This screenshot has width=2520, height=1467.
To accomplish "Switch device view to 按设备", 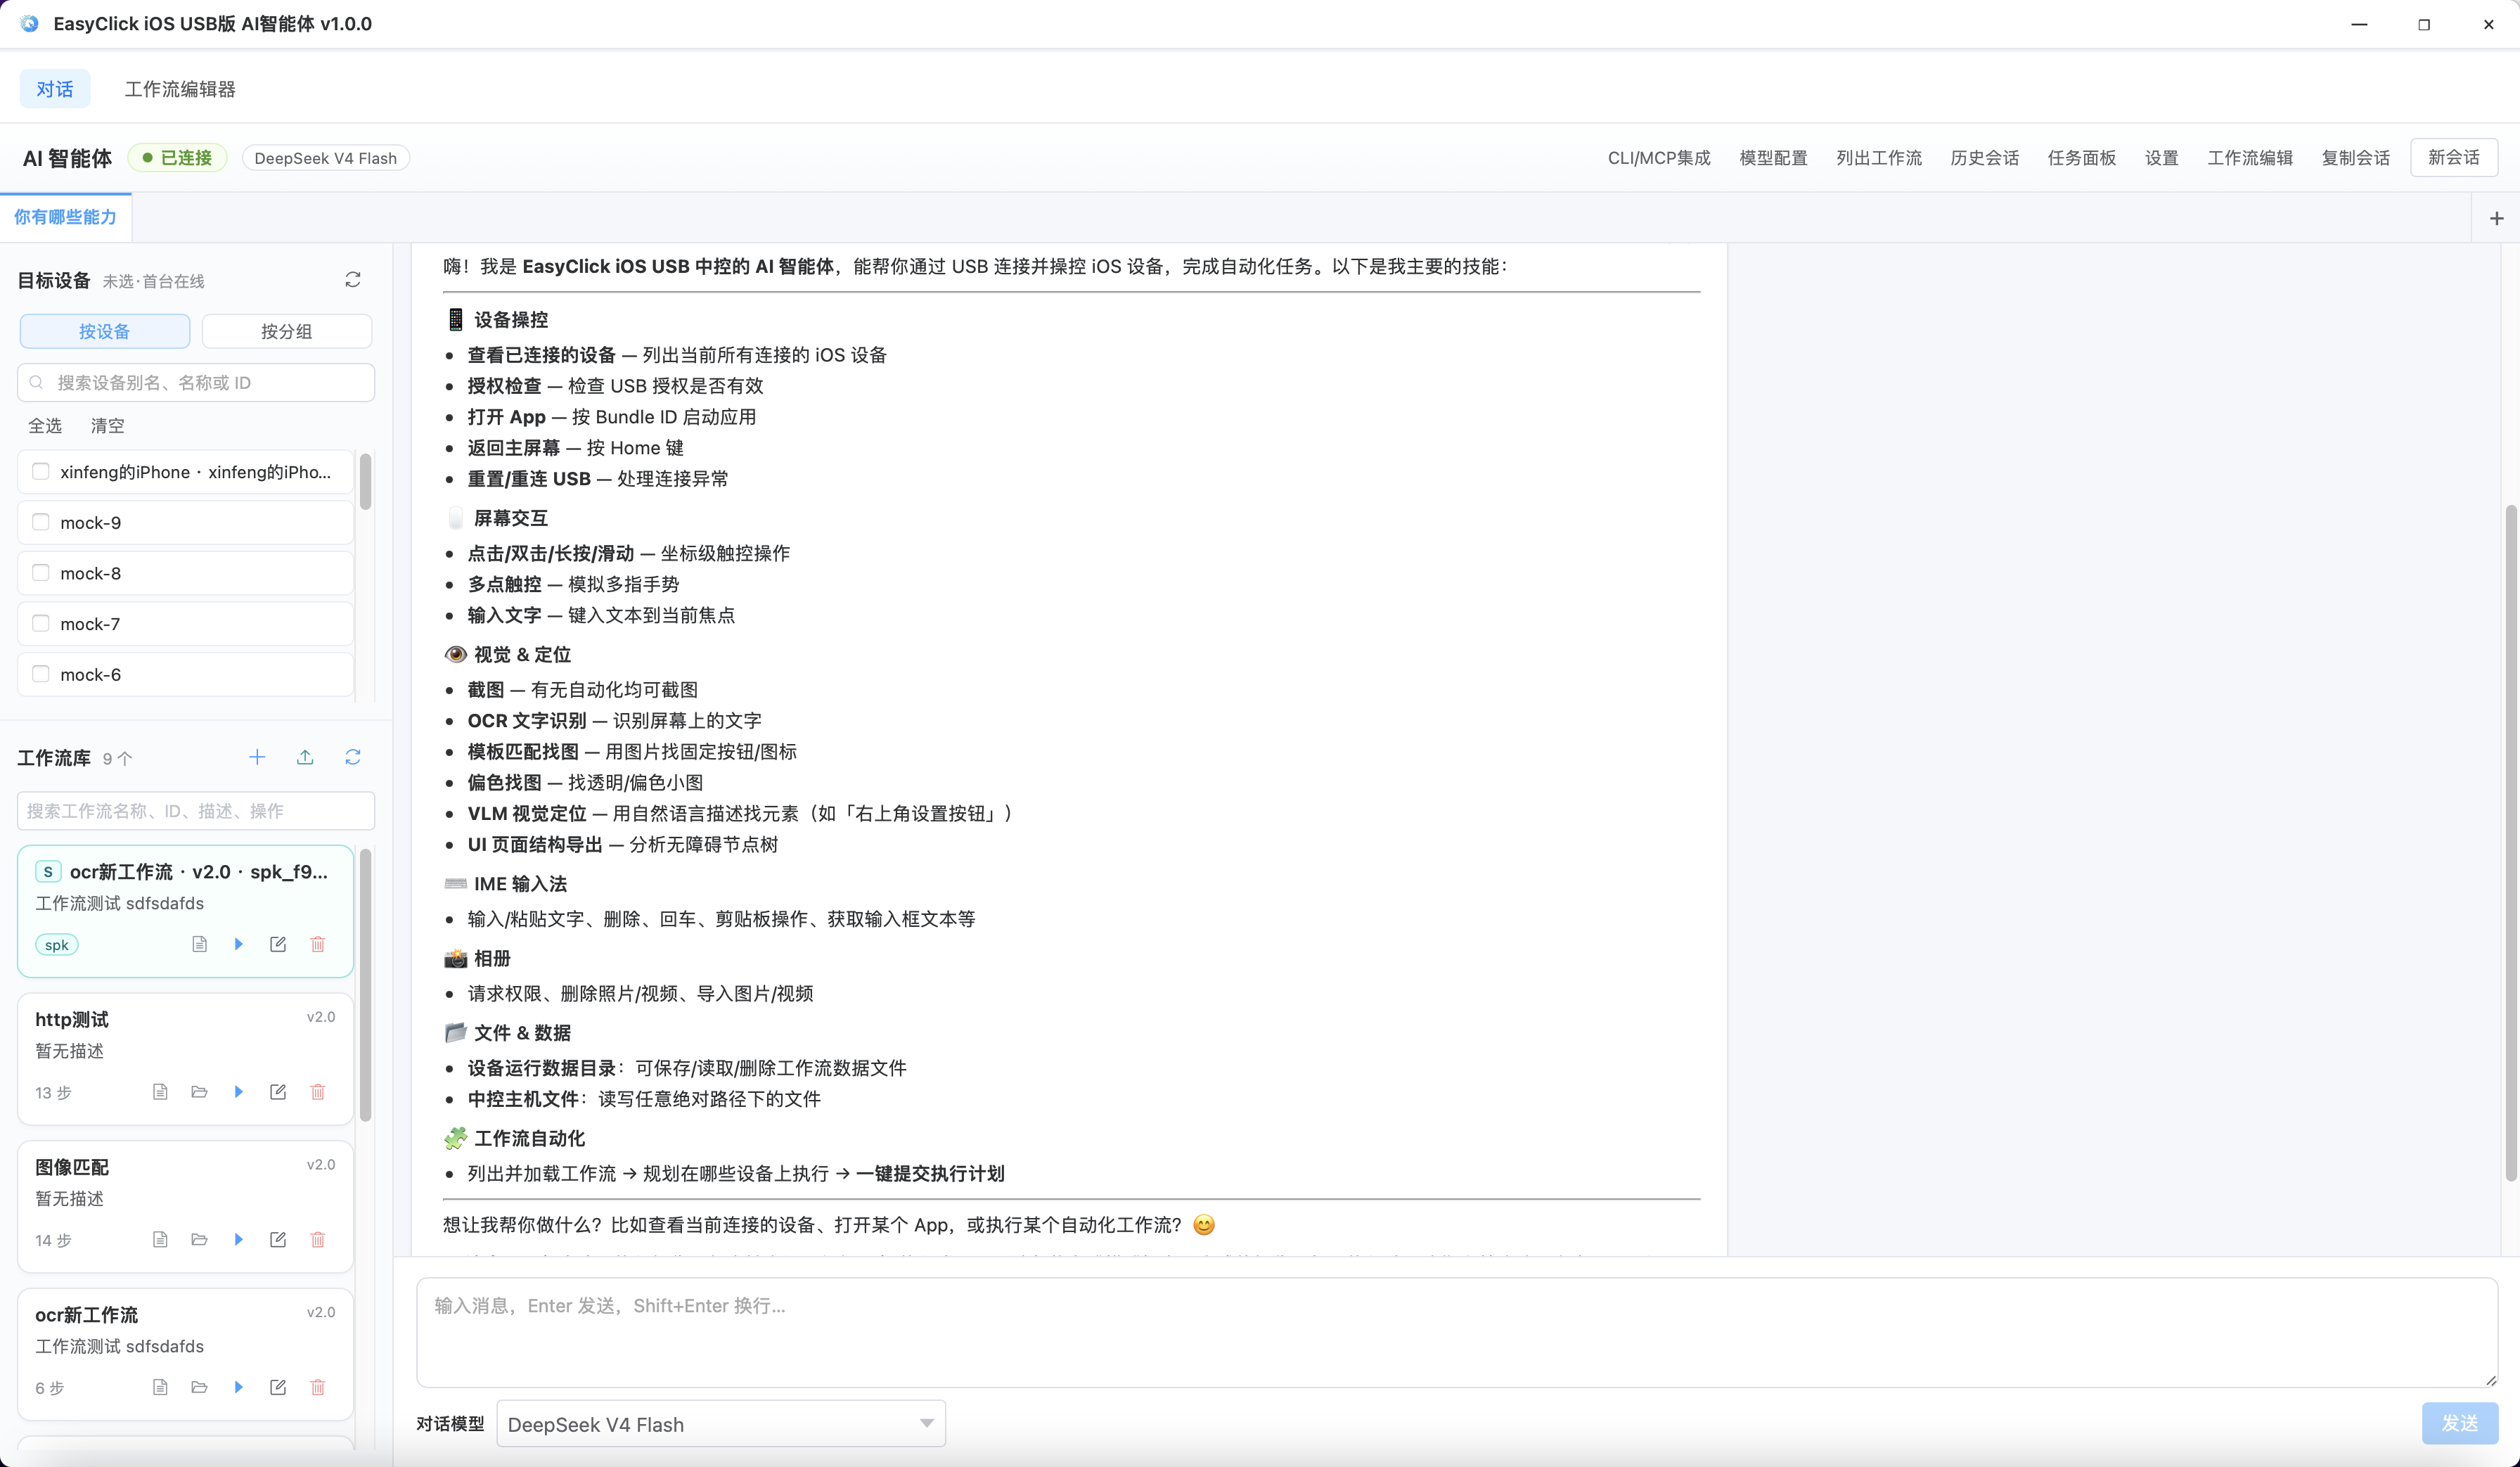I will pyautogui.click(x=105, y=331).
